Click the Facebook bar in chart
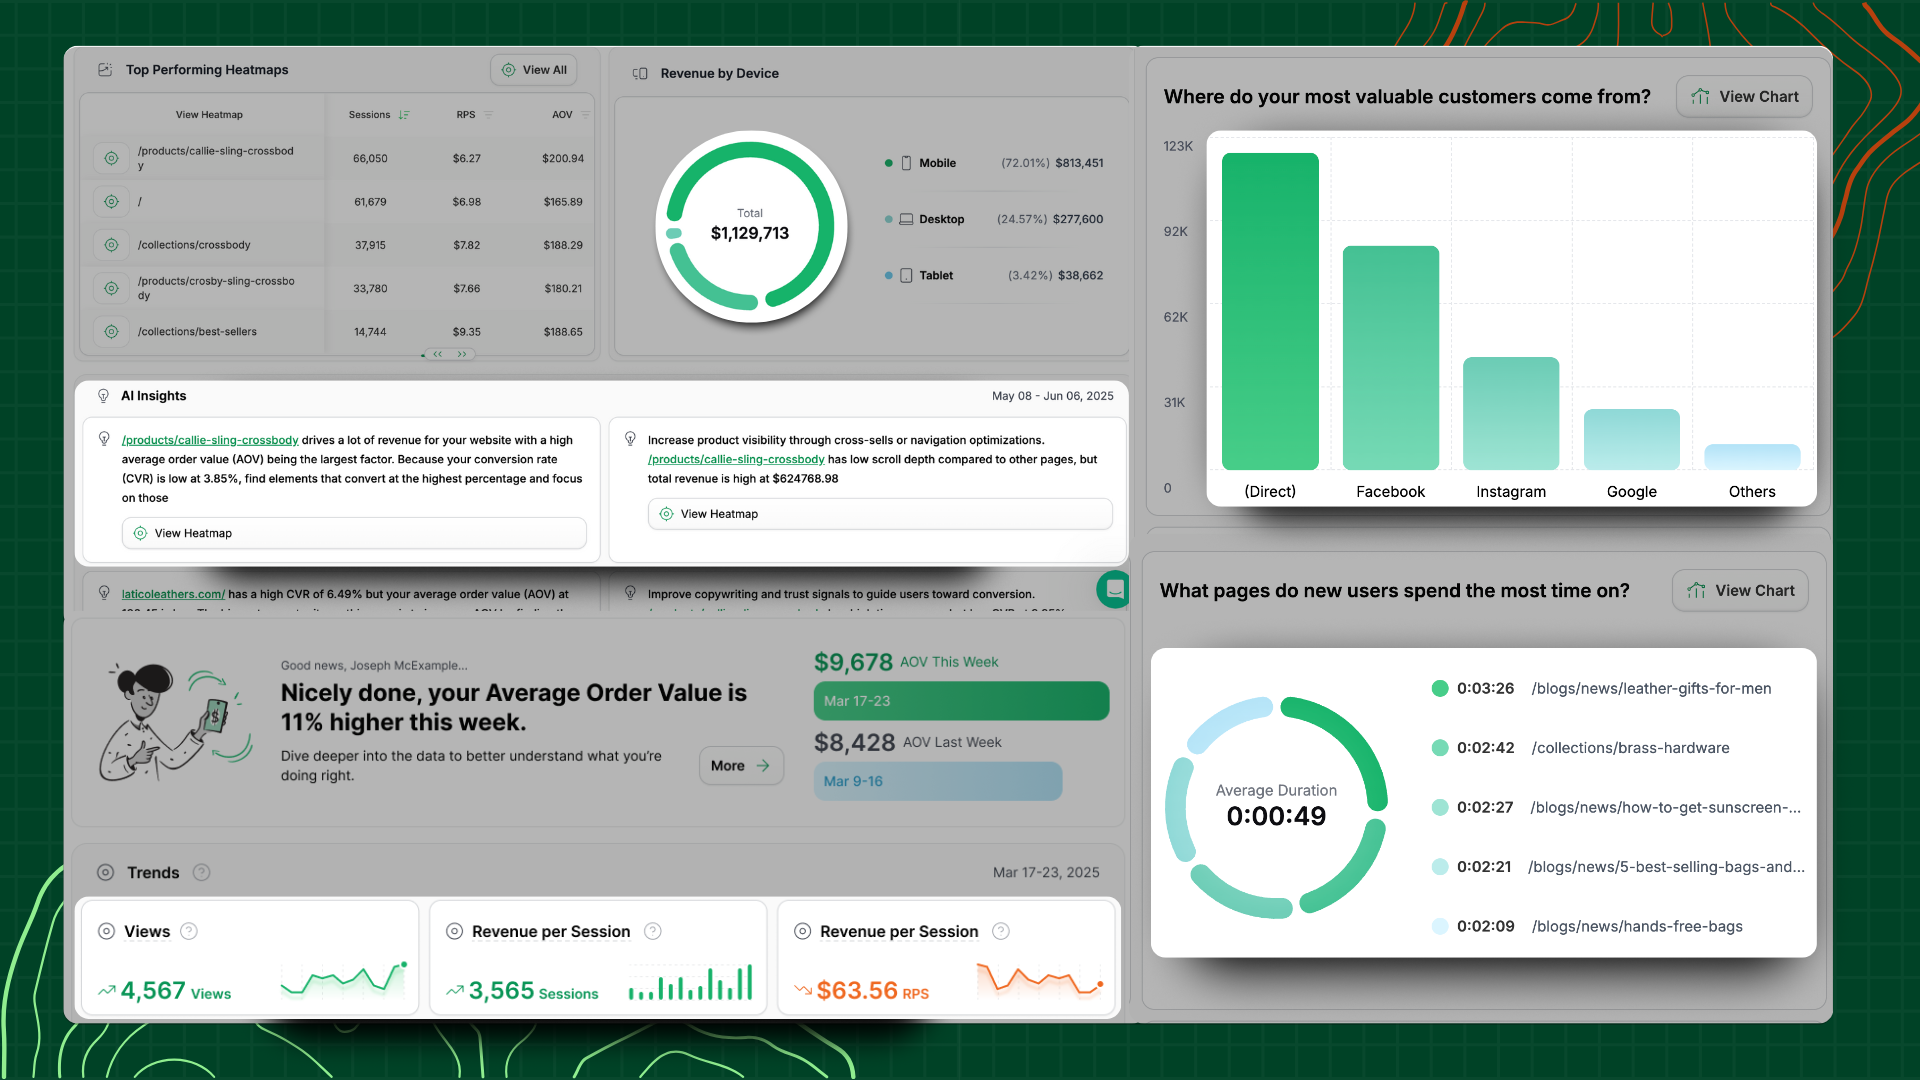 click(1391, 358)
